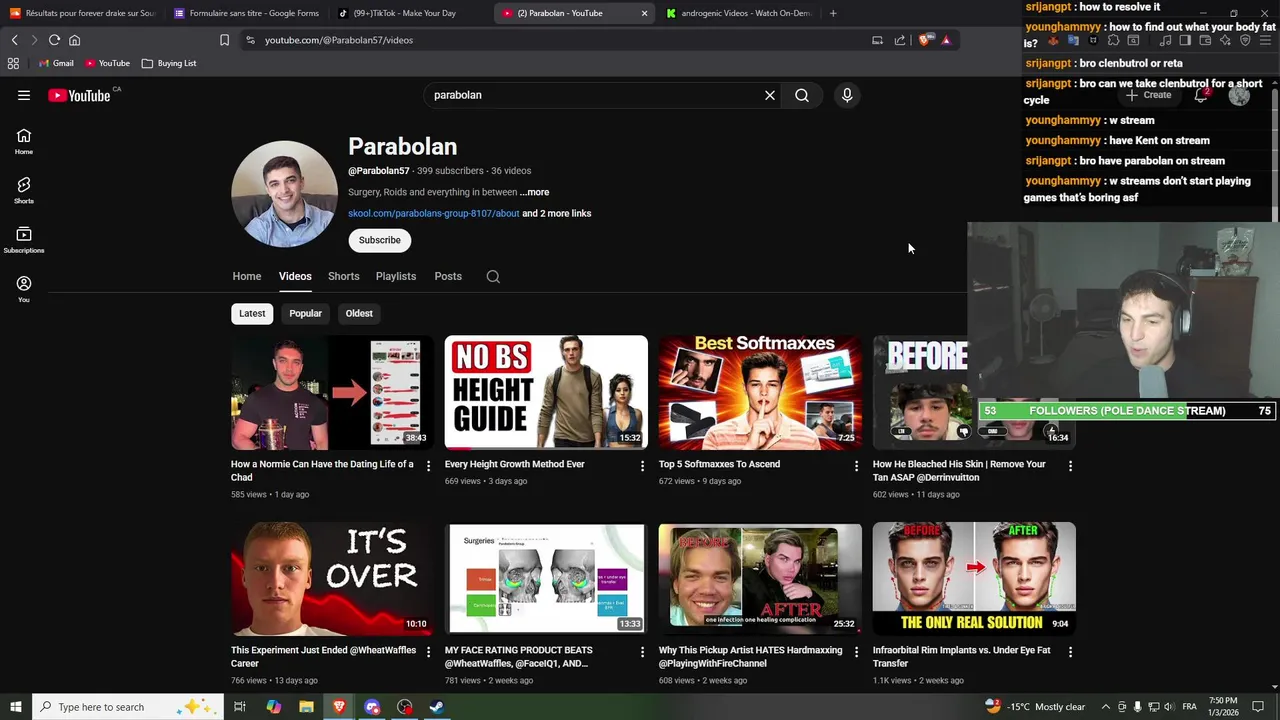Viewport: 1280px width, 720px height.
Task: Open options for 'MY FACE RATING PRODUCT' video
Action: (x=642, y=652)
